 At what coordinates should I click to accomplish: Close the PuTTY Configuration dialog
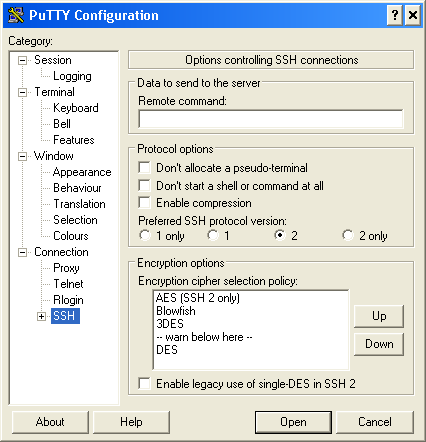click(x=413, y=15)
